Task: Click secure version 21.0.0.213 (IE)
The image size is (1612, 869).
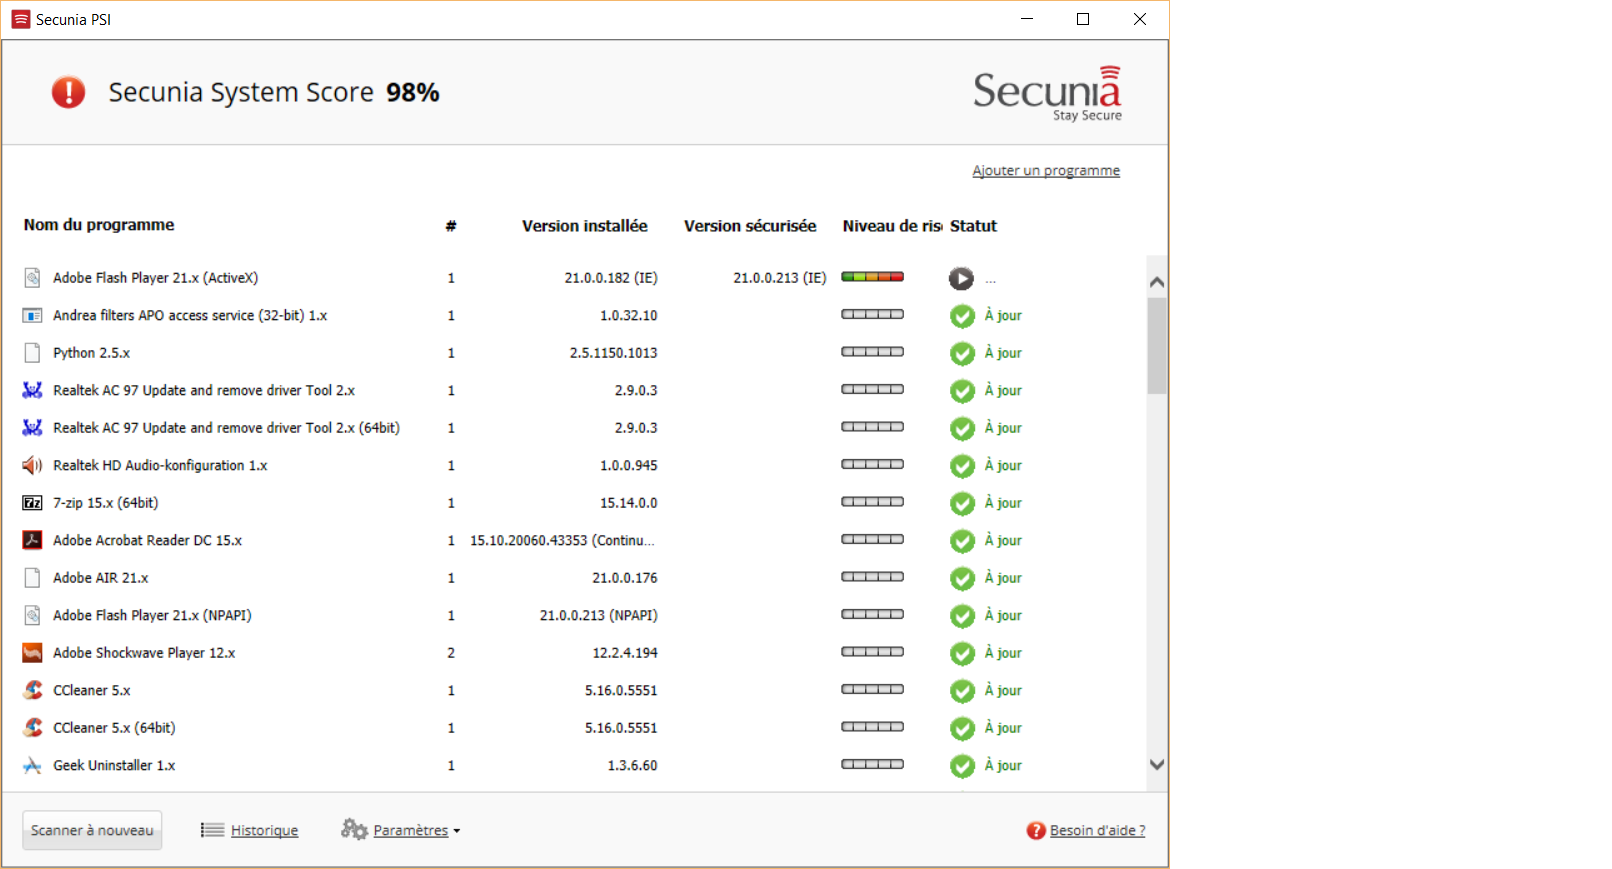Action: click(x=780, y=278)
